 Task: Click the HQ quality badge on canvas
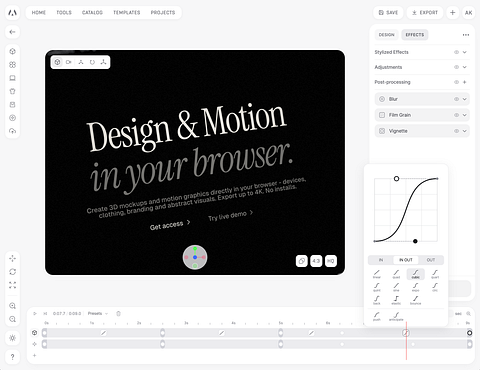331,261
